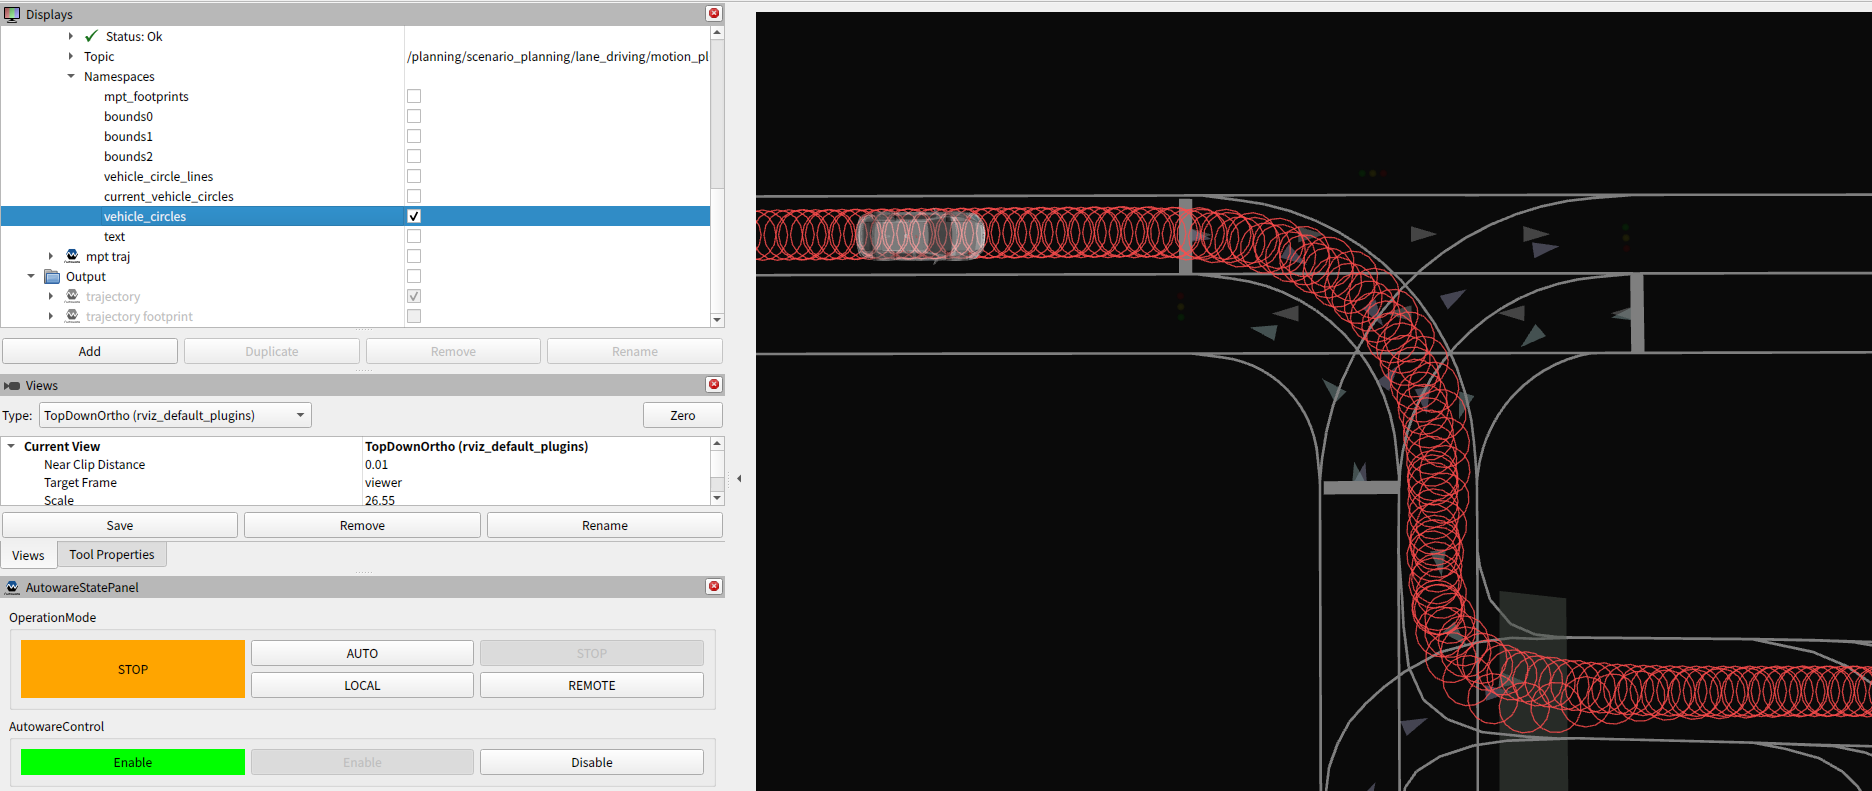The width and height of the screenshot is (1872, 791).
Task: Uncheck the vehicle_circles namespace checkbox
Action: pyautogui.click(x=414, y=216)
